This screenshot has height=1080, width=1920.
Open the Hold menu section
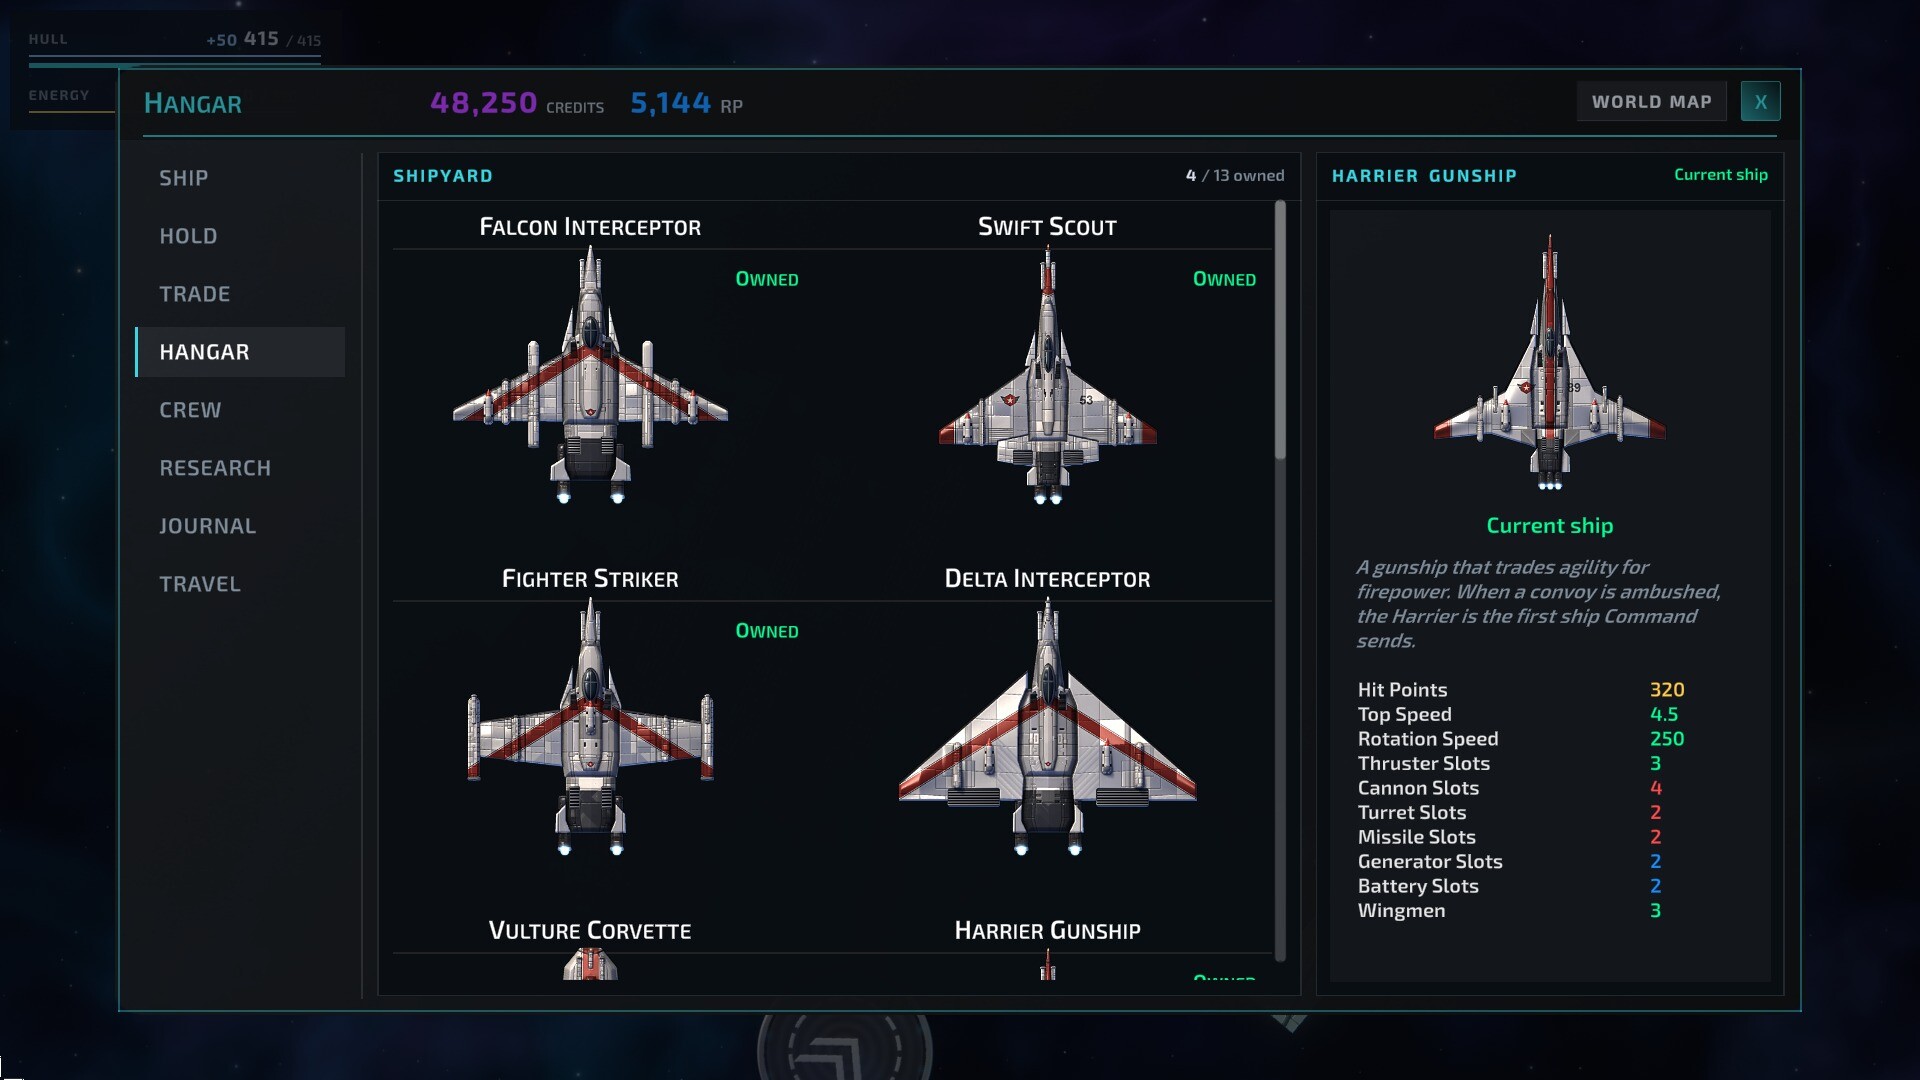[x=240, y=236]
